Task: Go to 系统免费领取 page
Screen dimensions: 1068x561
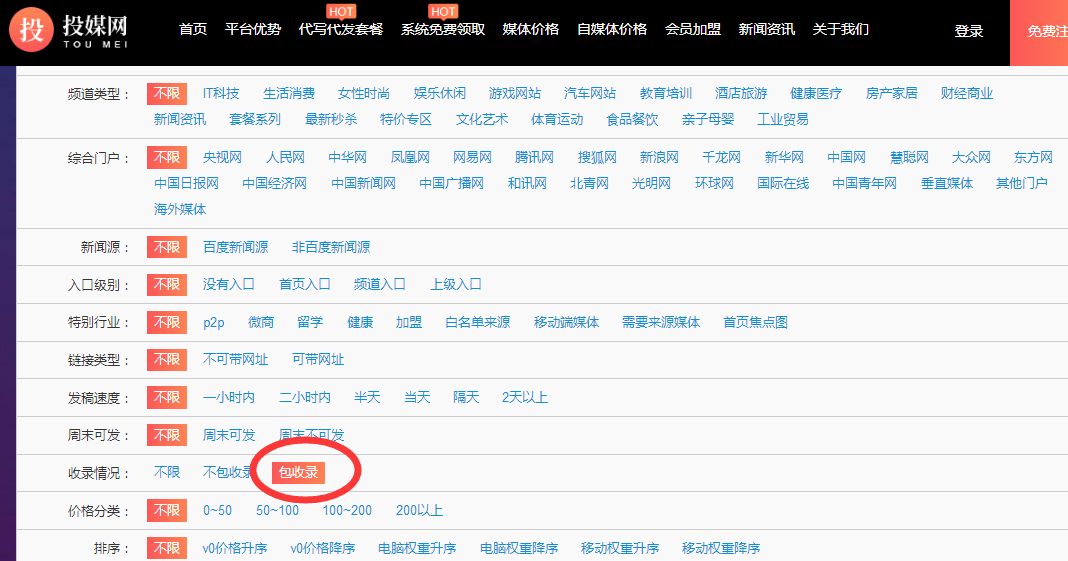Action: click(x=443, y=29)
